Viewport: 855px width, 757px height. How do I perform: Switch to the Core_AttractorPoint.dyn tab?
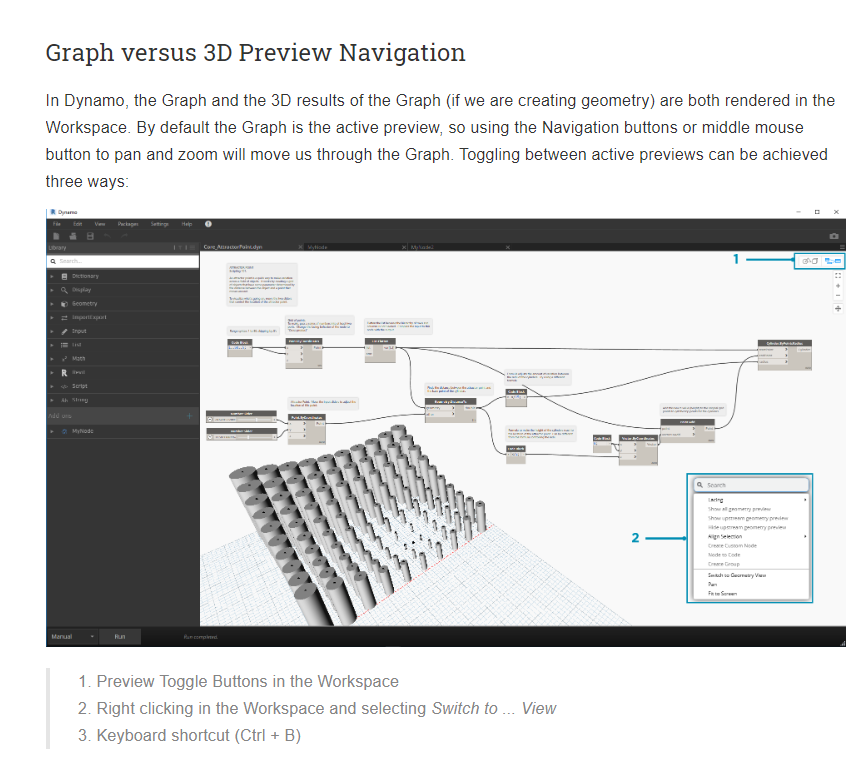[x=233, y=247]
